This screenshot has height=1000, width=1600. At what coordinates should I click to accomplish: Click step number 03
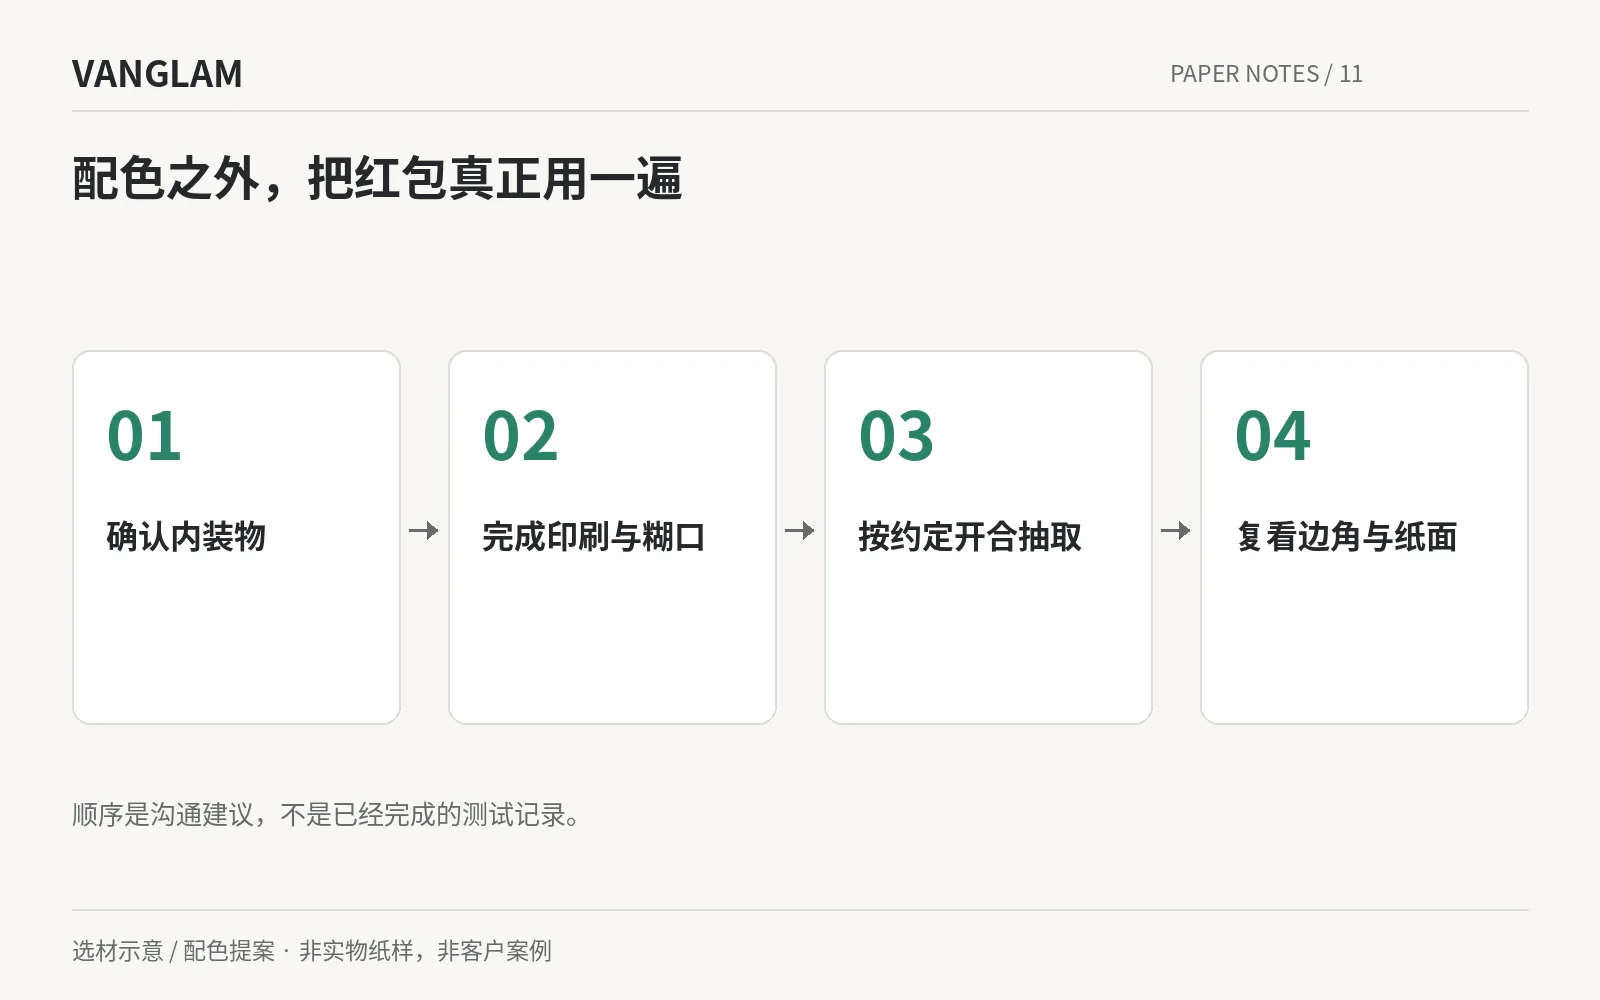click(x=896, y=436)
